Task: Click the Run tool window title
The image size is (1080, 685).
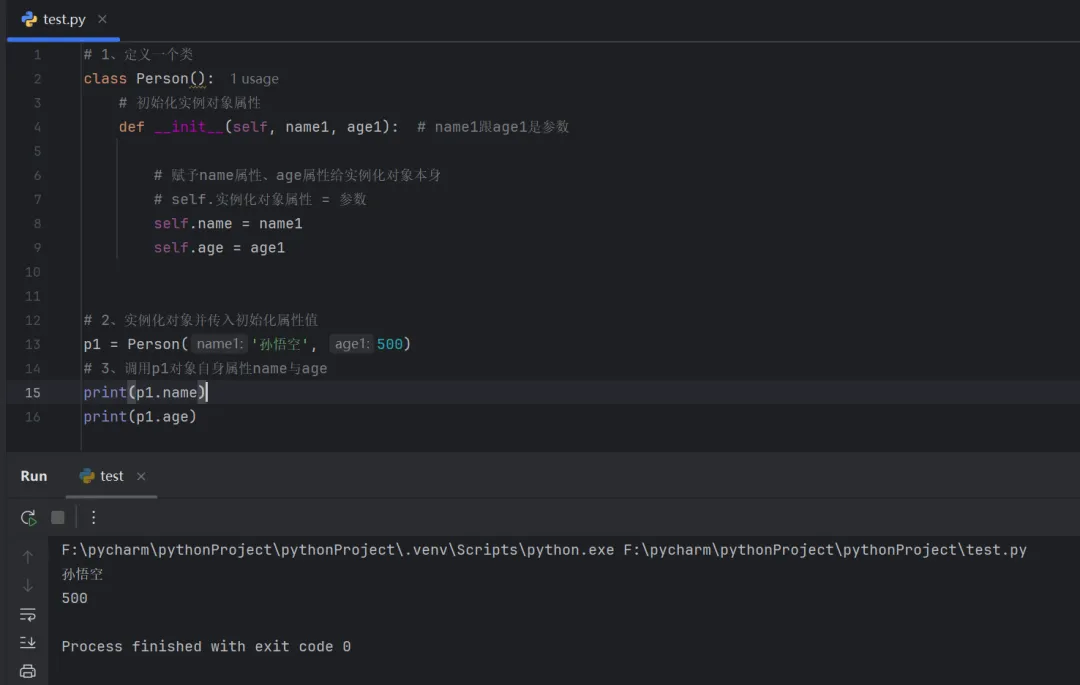Action: pos(34,476)
